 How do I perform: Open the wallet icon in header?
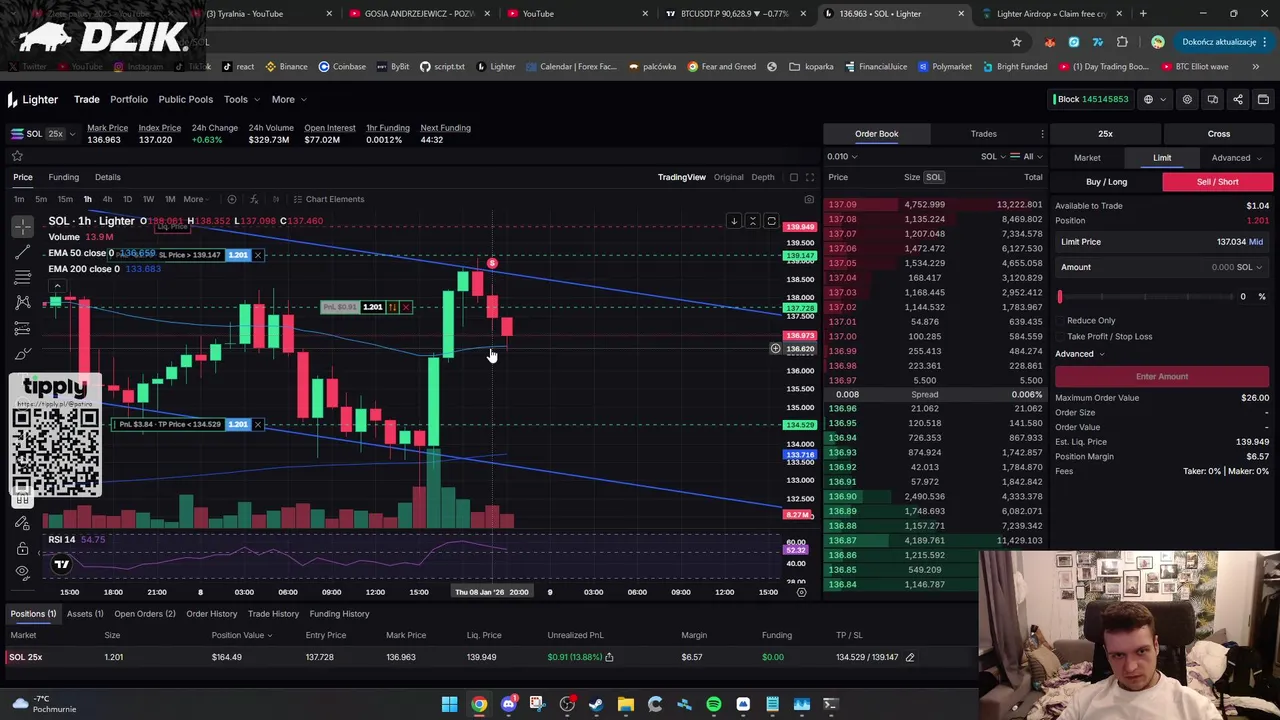point(1263,99)
